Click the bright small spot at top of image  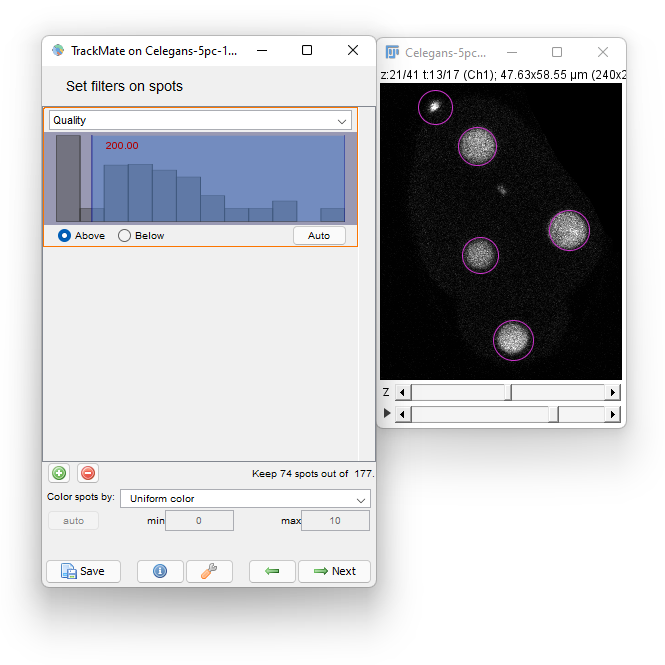(434, 106)
